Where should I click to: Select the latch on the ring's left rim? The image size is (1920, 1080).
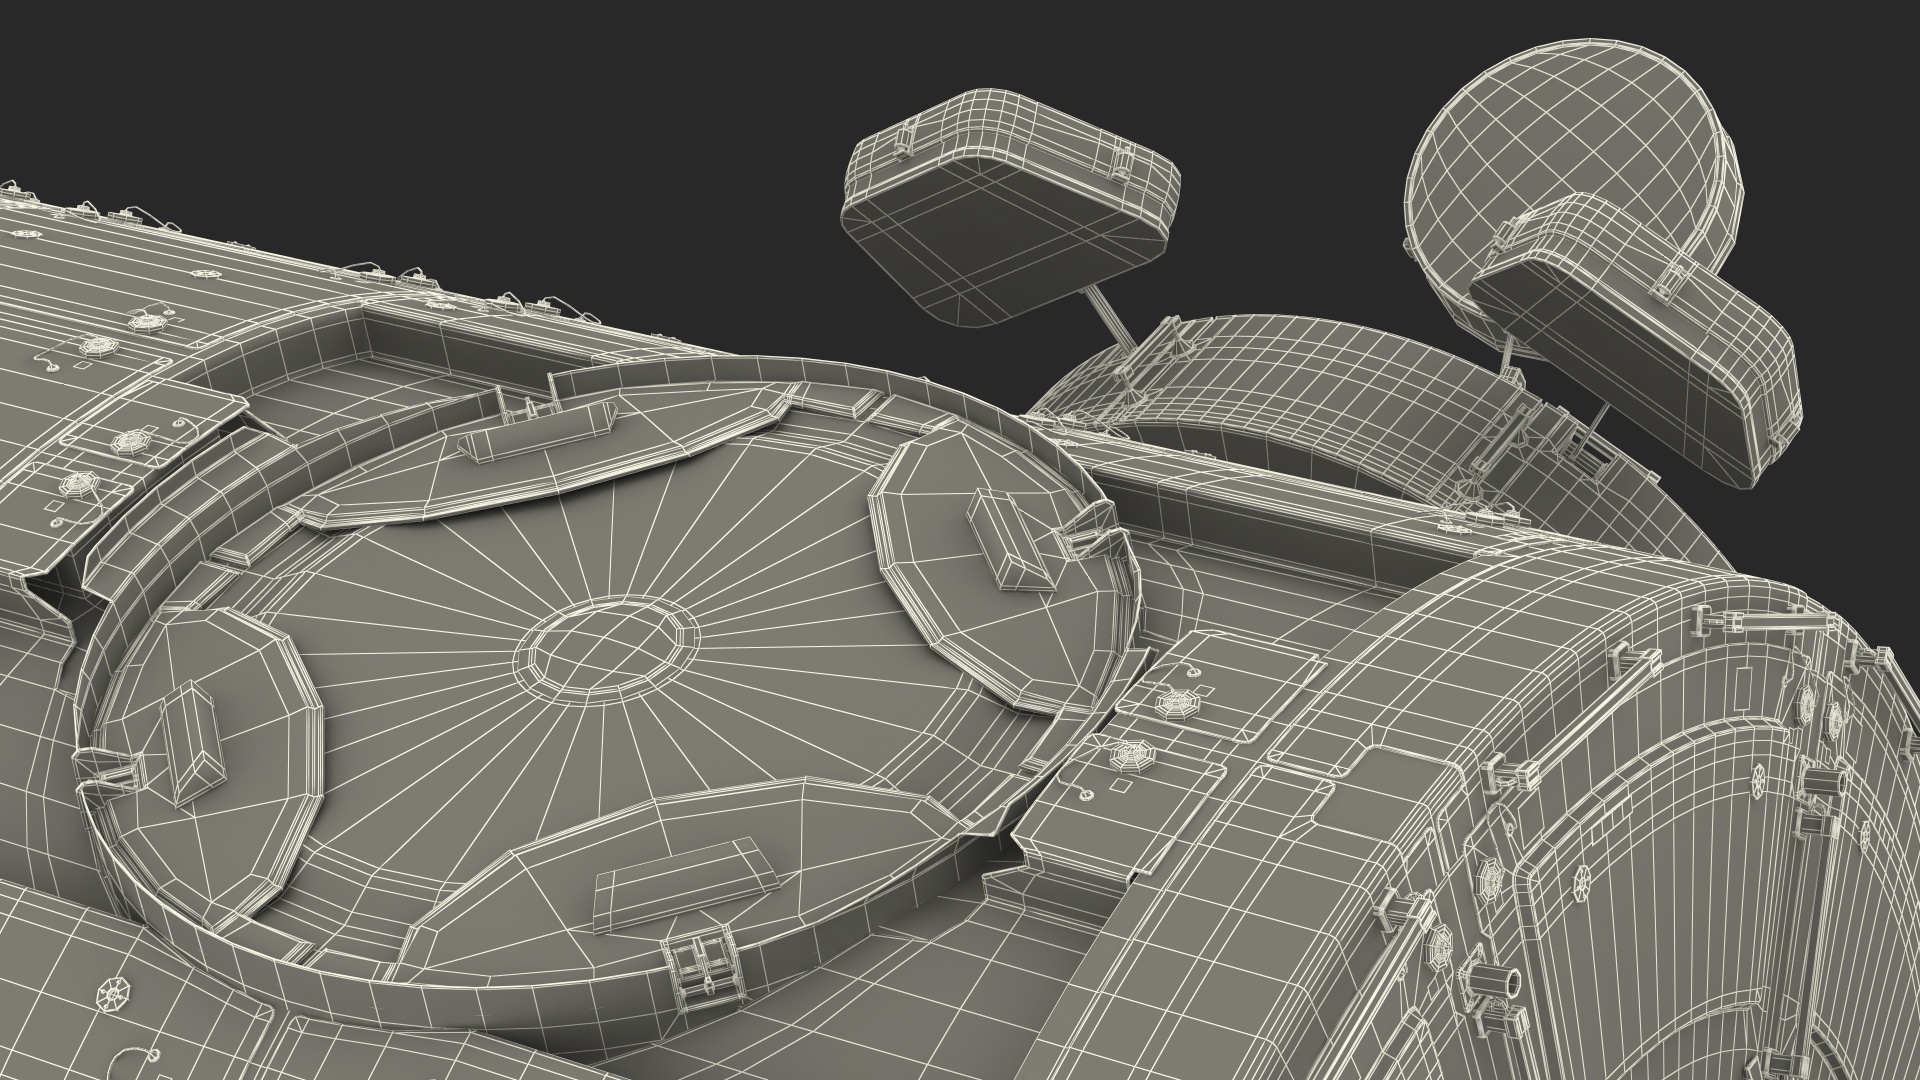click(112, 770)
